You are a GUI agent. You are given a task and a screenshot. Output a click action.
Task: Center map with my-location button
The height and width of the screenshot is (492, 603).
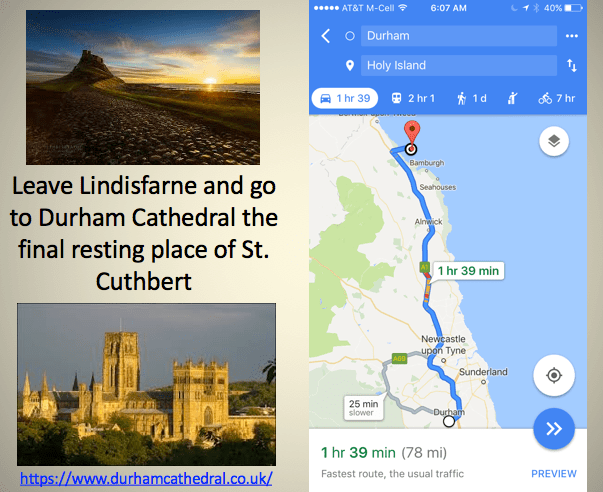tap(553, 376)
